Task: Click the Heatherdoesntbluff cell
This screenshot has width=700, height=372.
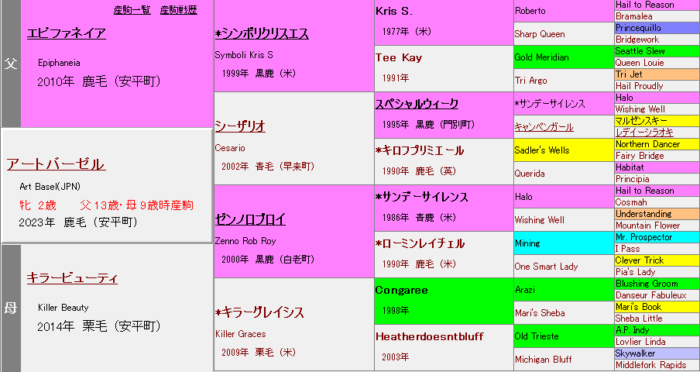Action: pyautogui.click(x=444, y=347)
